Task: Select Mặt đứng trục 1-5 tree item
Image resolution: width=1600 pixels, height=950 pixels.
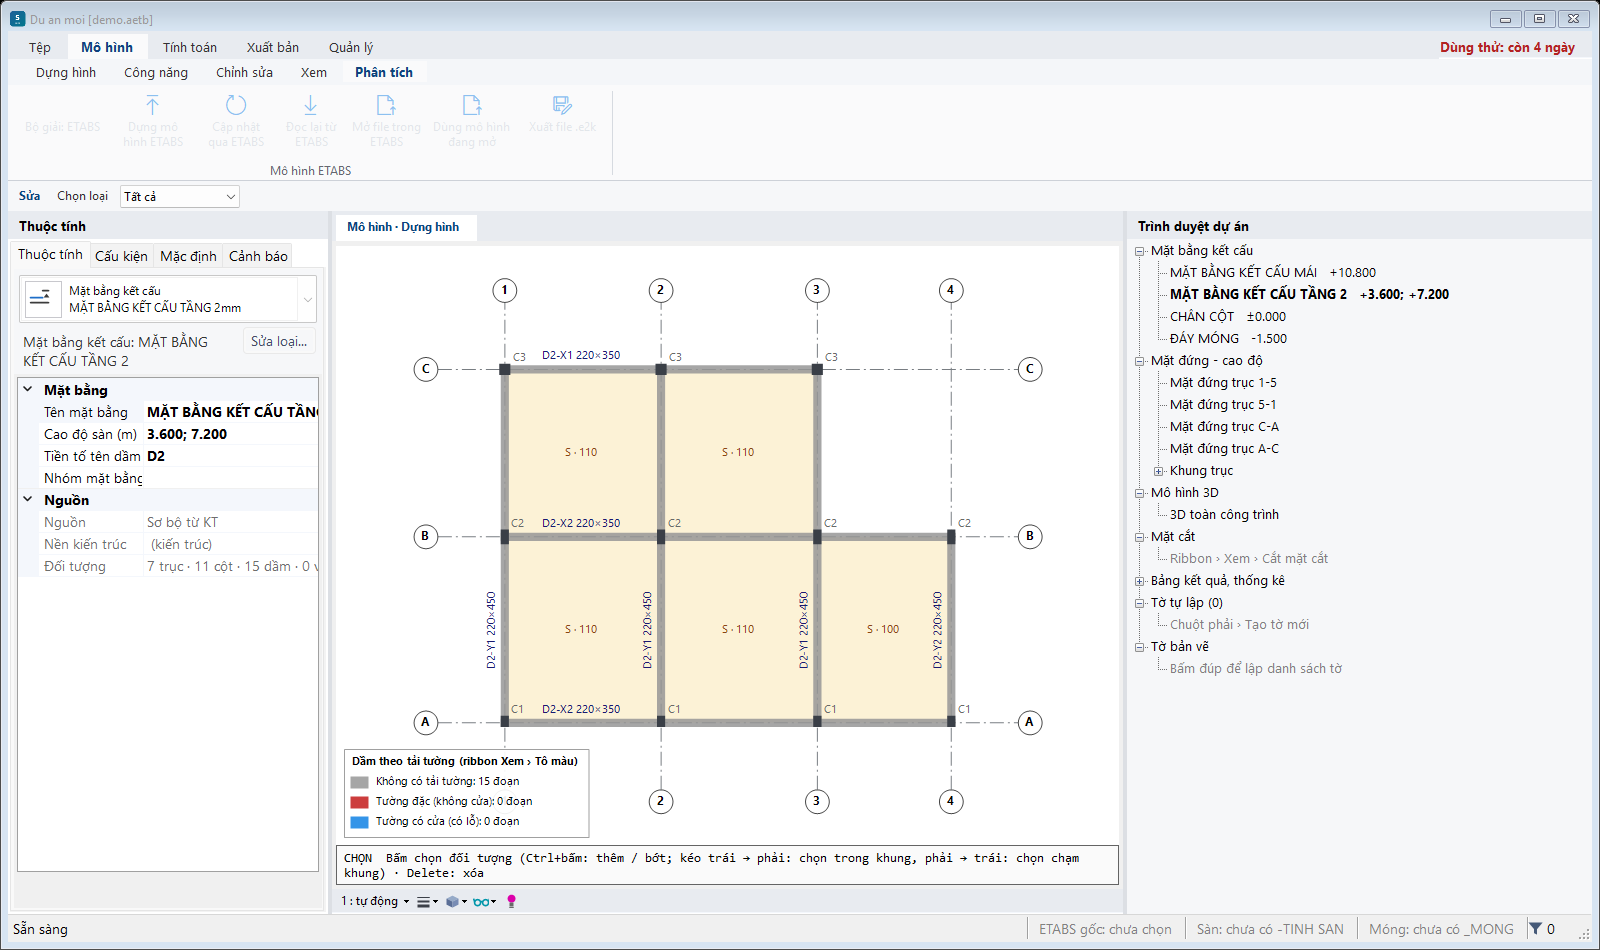Action: (1223, 383)
